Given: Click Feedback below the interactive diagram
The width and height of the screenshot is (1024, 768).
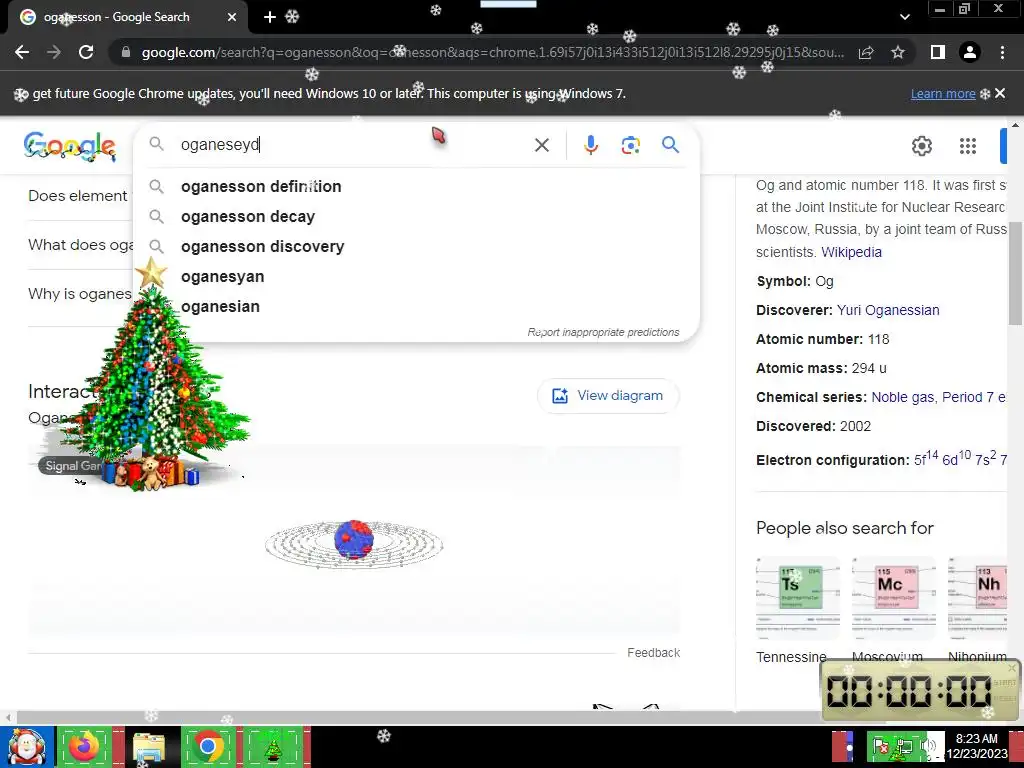Looking at the screenshot, I should point(654,653).
